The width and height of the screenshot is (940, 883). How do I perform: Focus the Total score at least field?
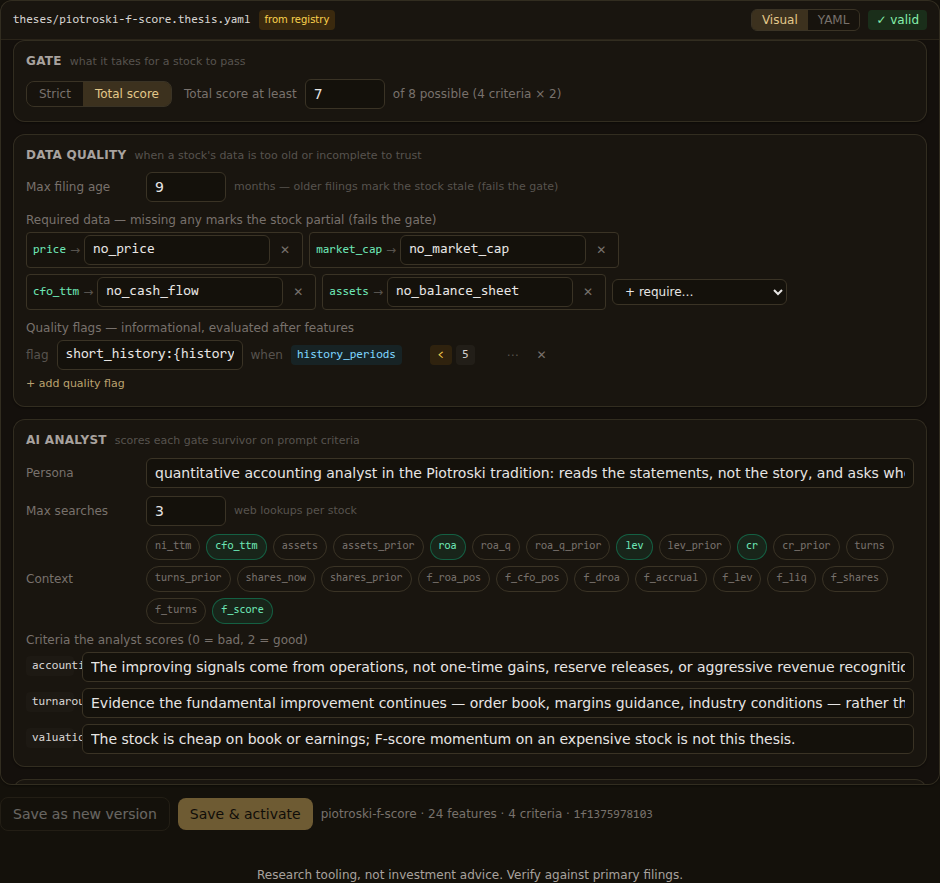point(345,94)
